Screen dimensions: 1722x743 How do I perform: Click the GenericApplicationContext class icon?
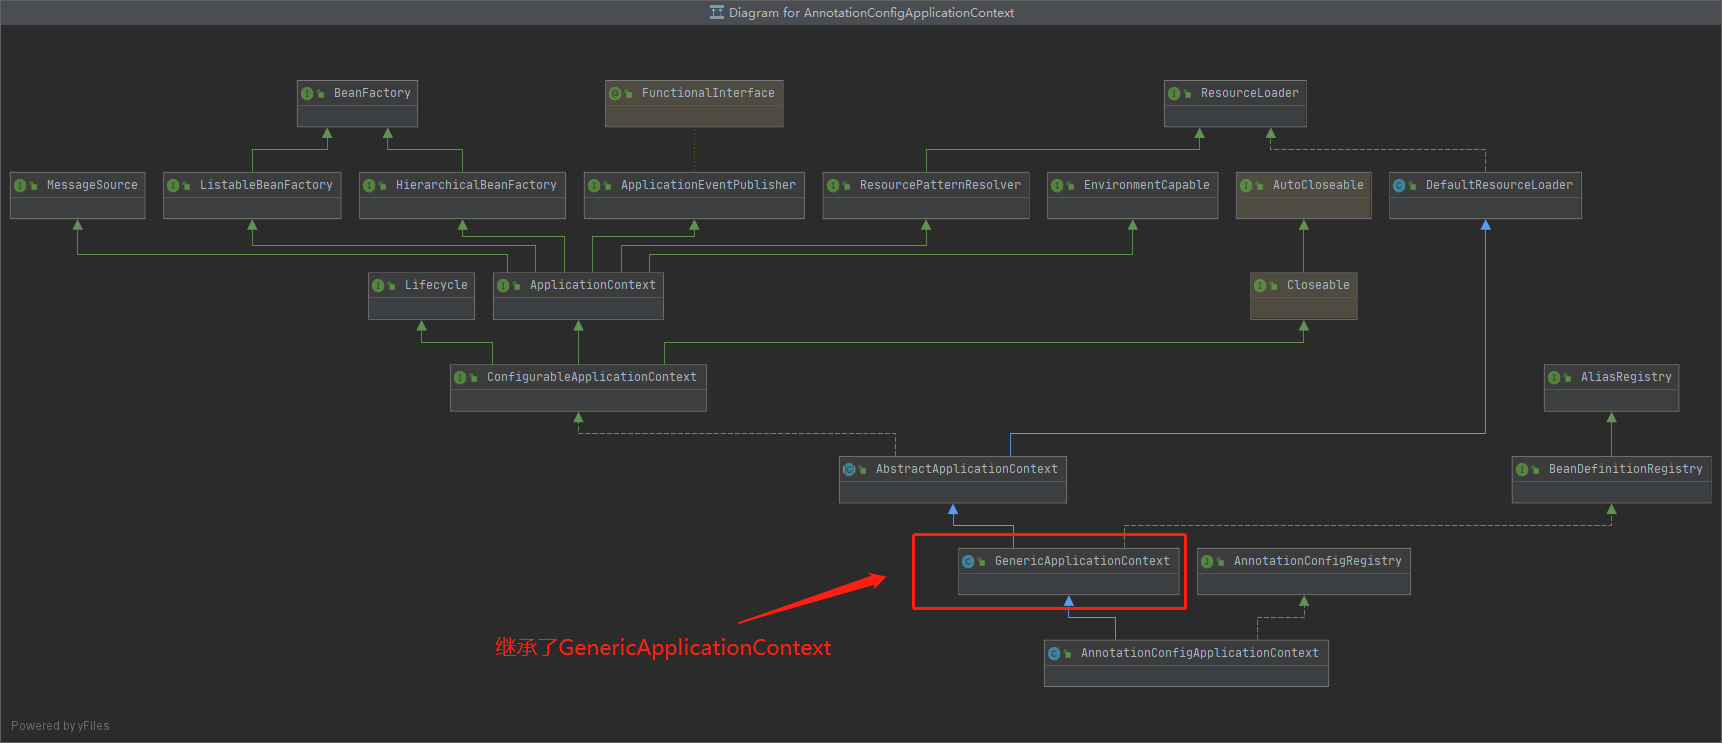tap(968, 561)
